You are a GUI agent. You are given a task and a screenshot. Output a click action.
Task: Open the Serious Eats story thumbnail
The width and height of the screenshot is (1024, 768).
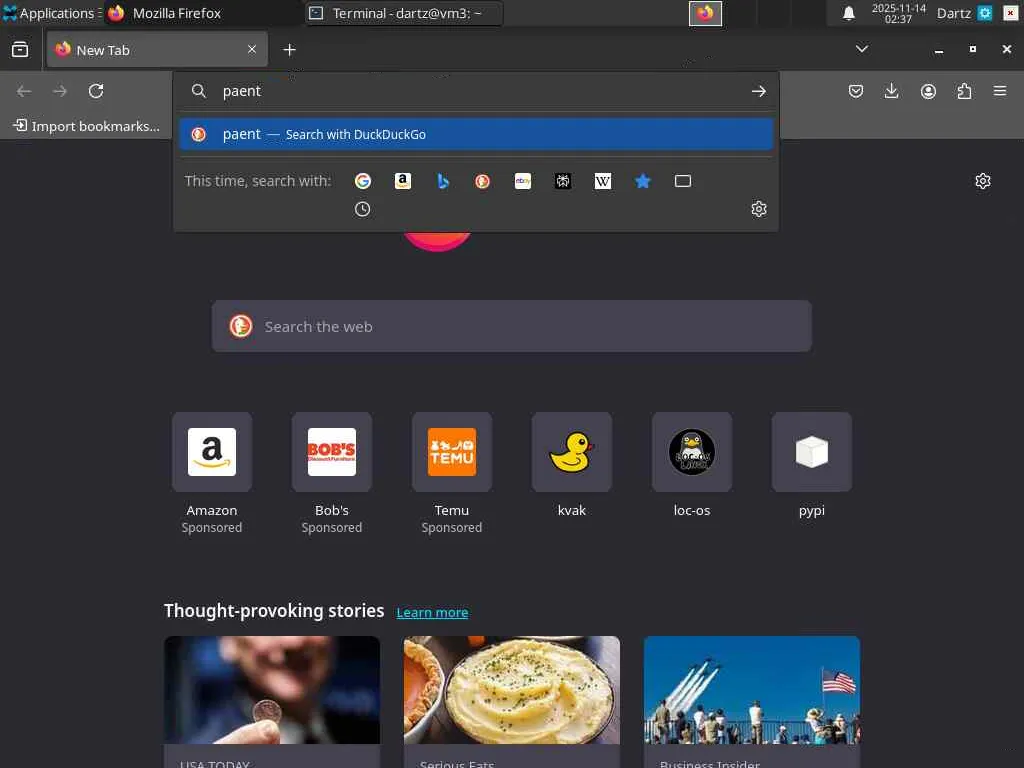[x=512, y=690]
